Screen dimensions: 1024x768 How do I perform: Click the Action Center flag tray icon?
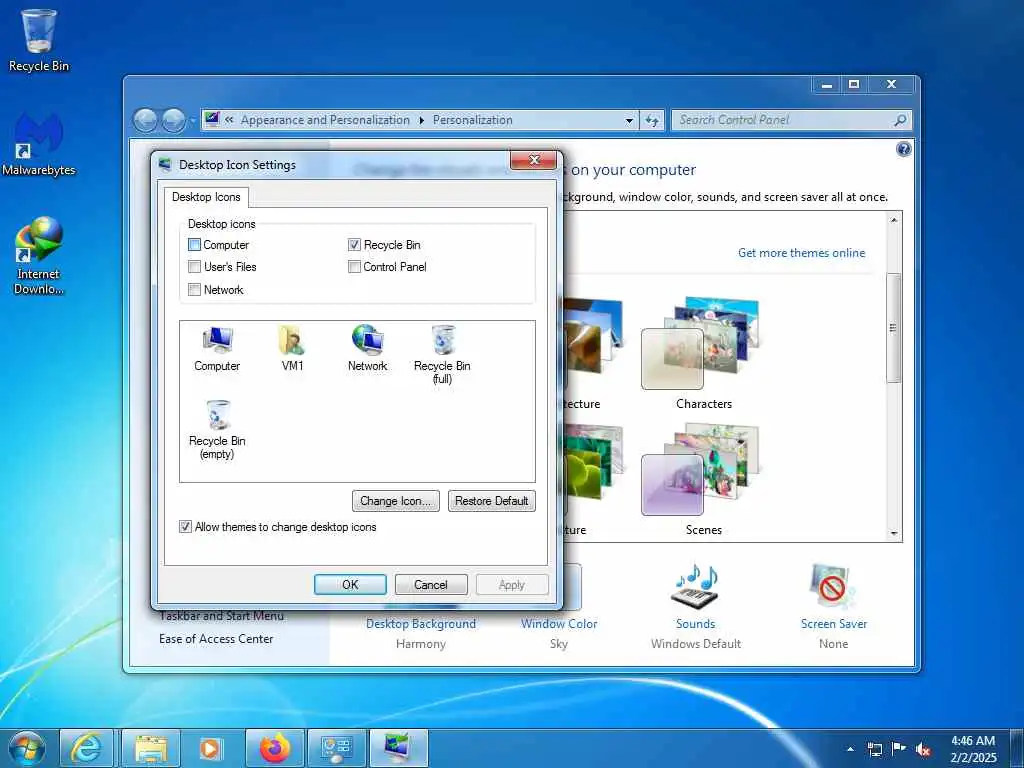[899, 749]
